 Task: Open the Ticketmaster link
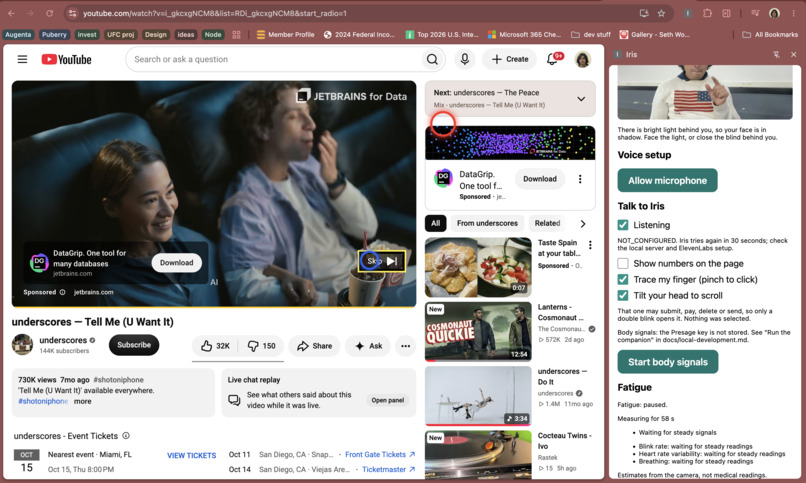click(388, 470)
